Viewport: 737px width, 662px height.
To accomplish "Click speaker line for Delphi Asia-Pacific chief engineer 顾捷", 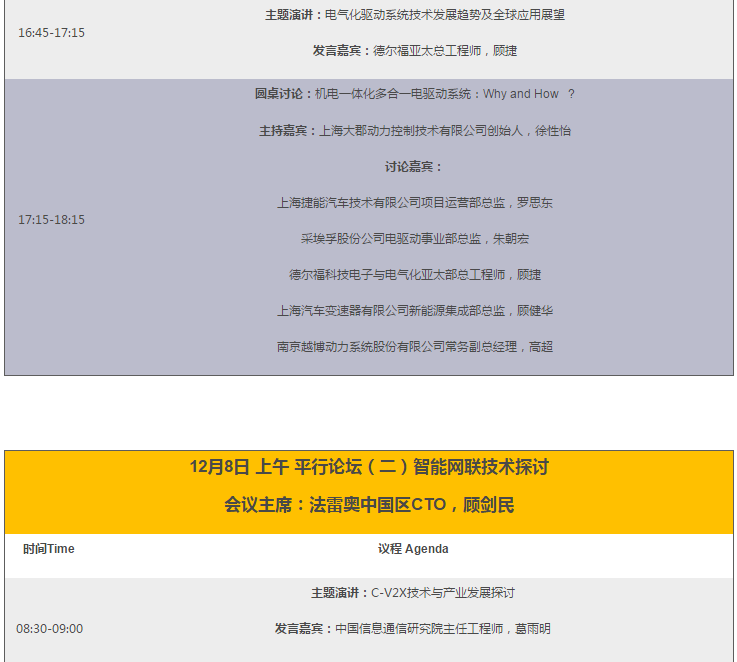I will coord(414,51).
